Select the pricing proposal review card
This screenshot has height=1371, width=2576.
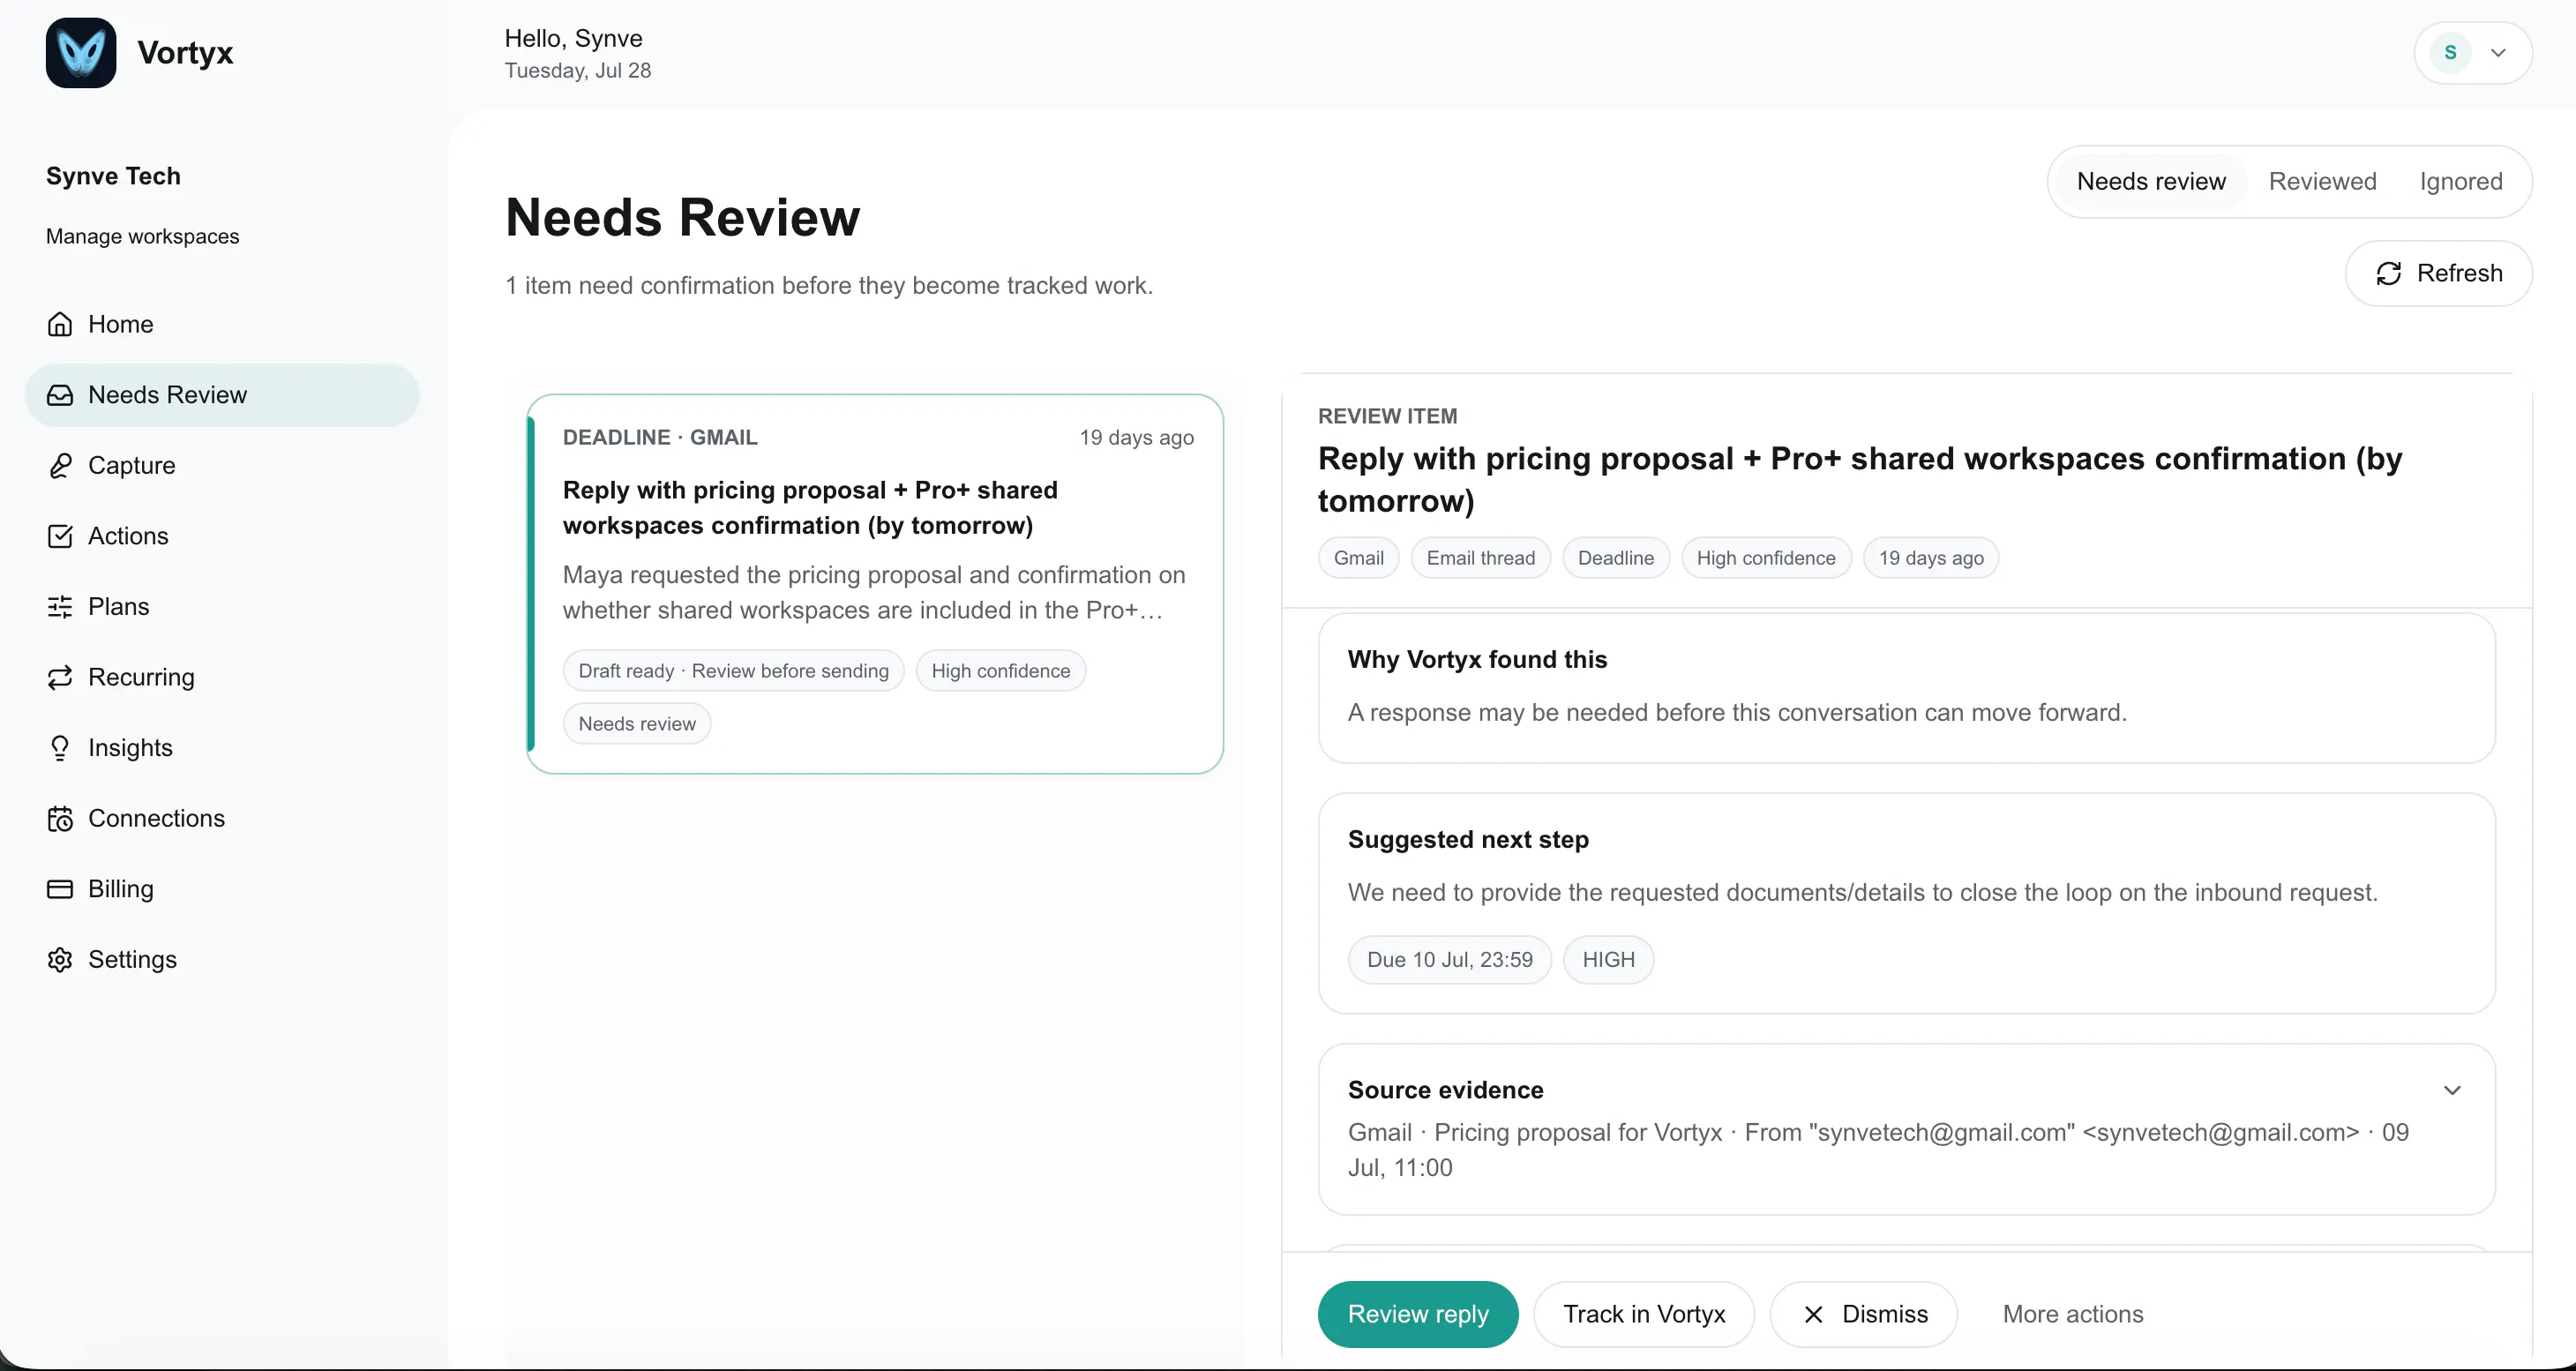point(875,583)
